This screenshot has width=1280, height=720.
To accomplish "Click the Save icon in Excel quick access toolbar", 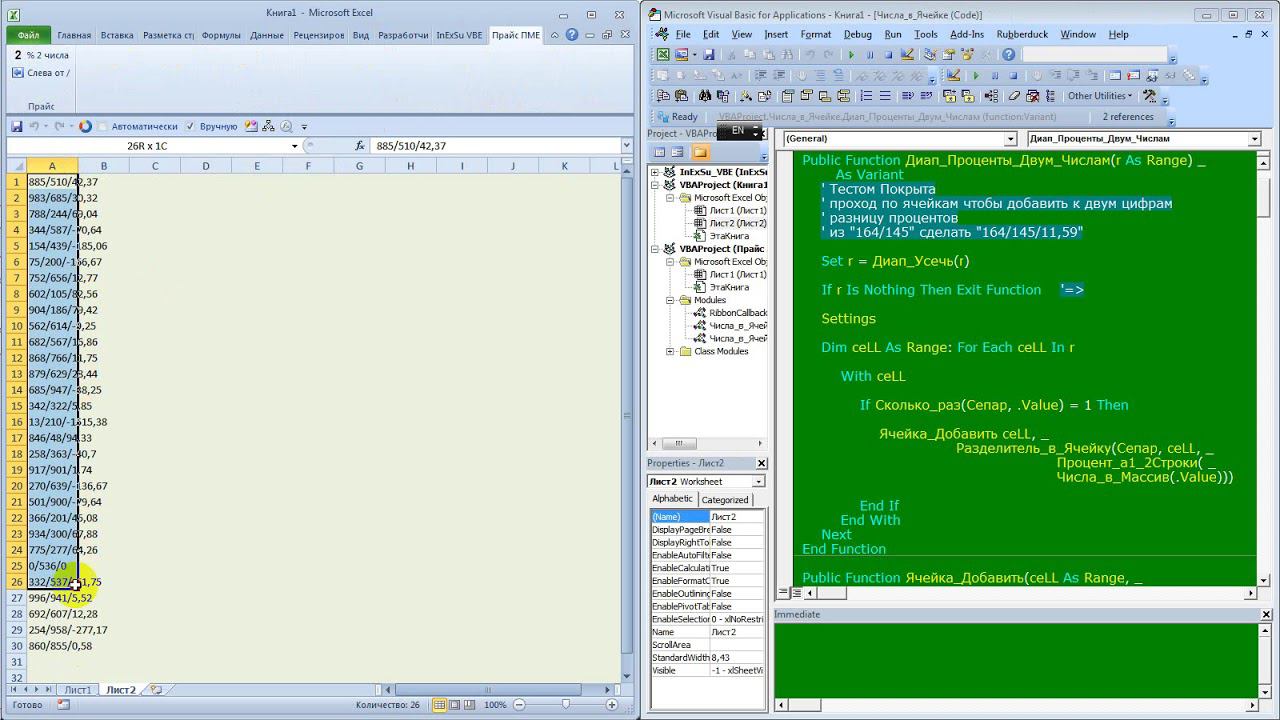I will tap(16, 127).
